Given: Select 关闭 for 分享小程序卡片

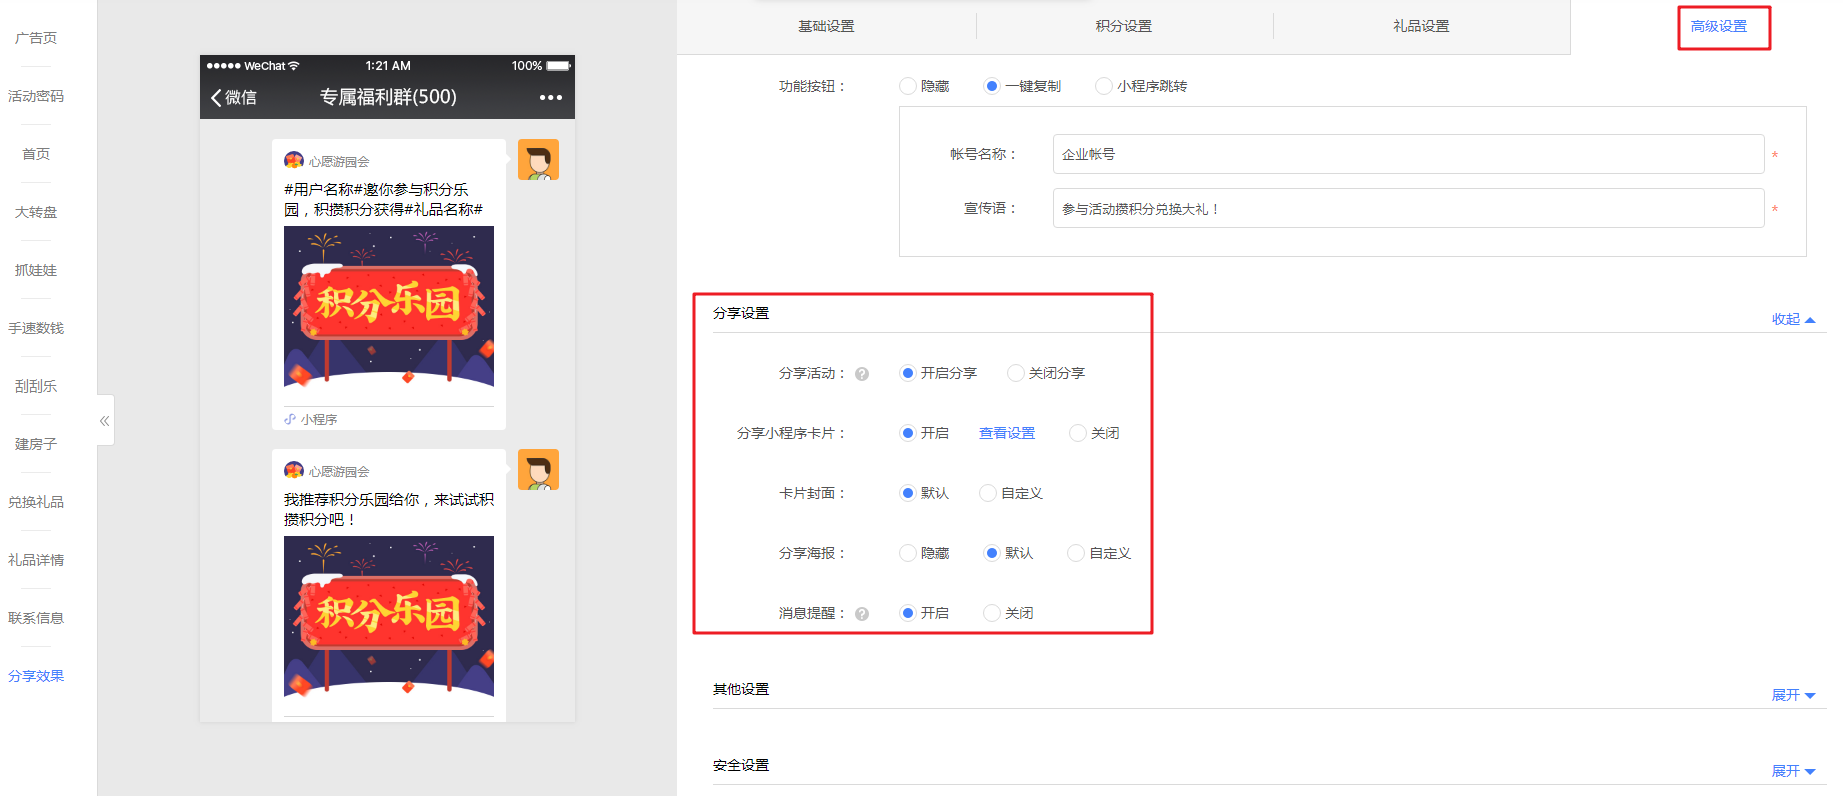Looking at the screenshot, I should point(1078,433).
